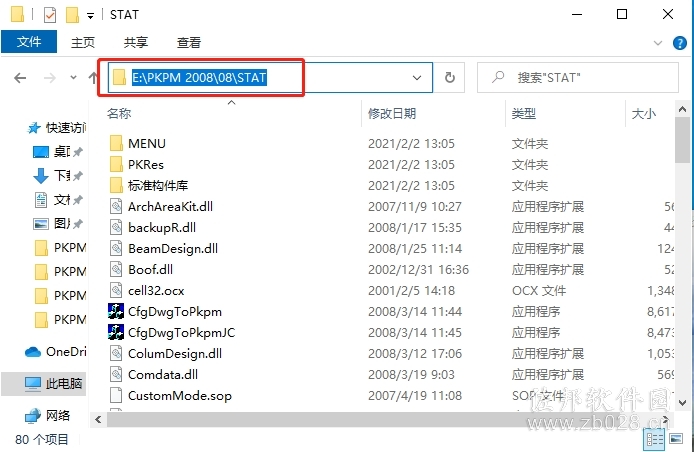Switch to large icons view layout
This screenshot has width=694, height=452.
pyautogui.click(x=676, y=439)
